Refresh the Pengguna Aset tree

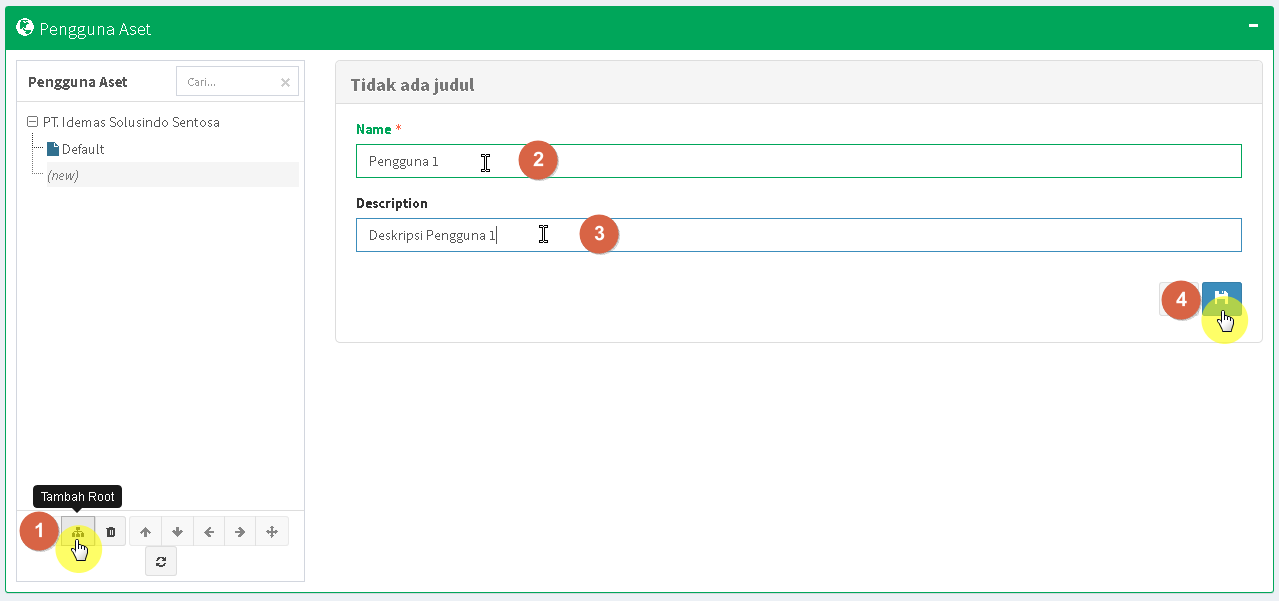161,562
